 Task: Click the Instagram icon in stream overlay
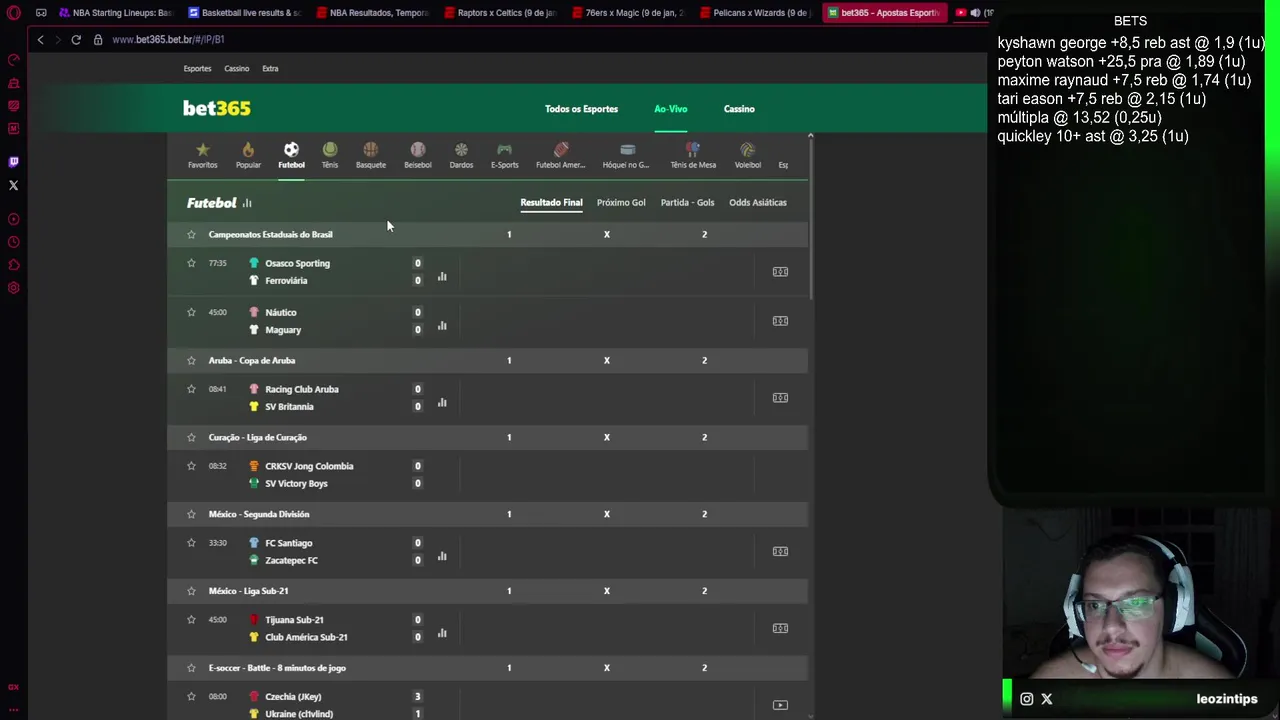coord(1026,699)
